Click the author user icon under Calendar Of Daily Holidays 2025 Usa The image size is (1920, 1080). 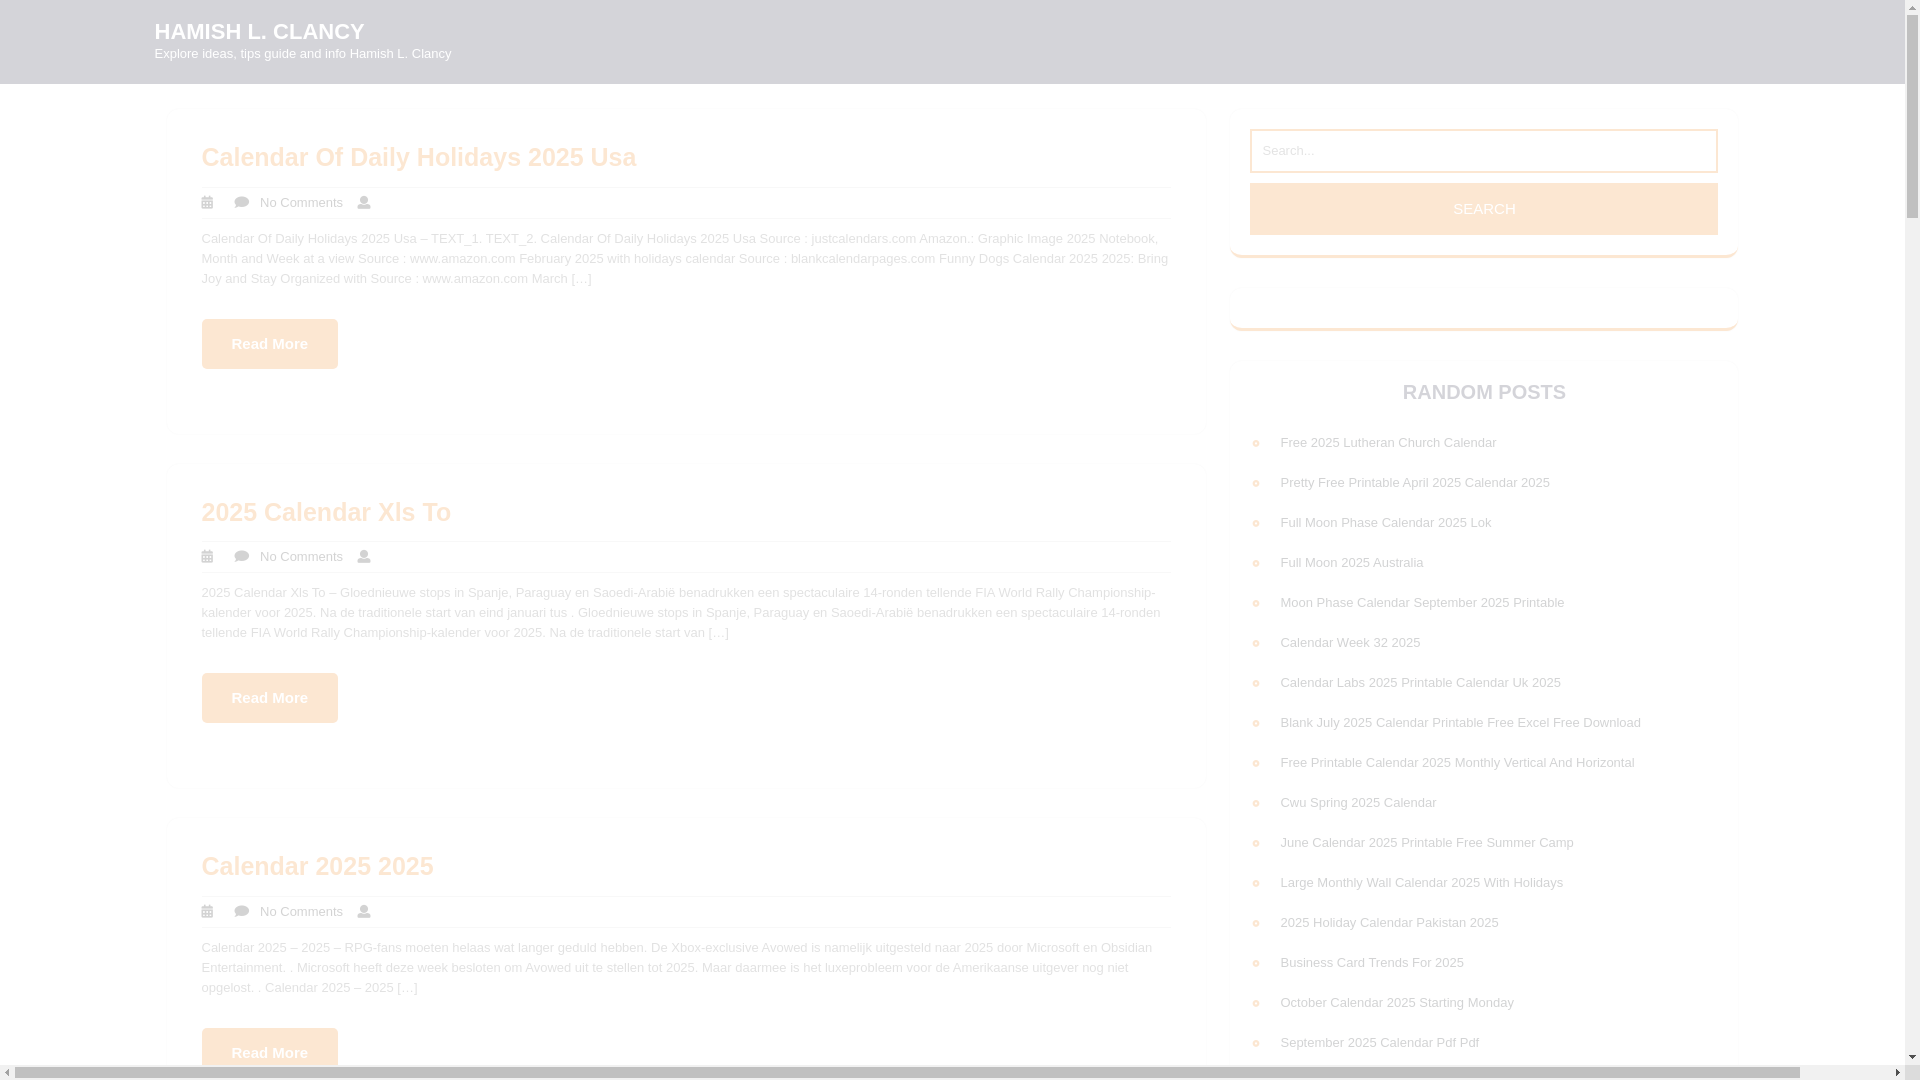364,203
